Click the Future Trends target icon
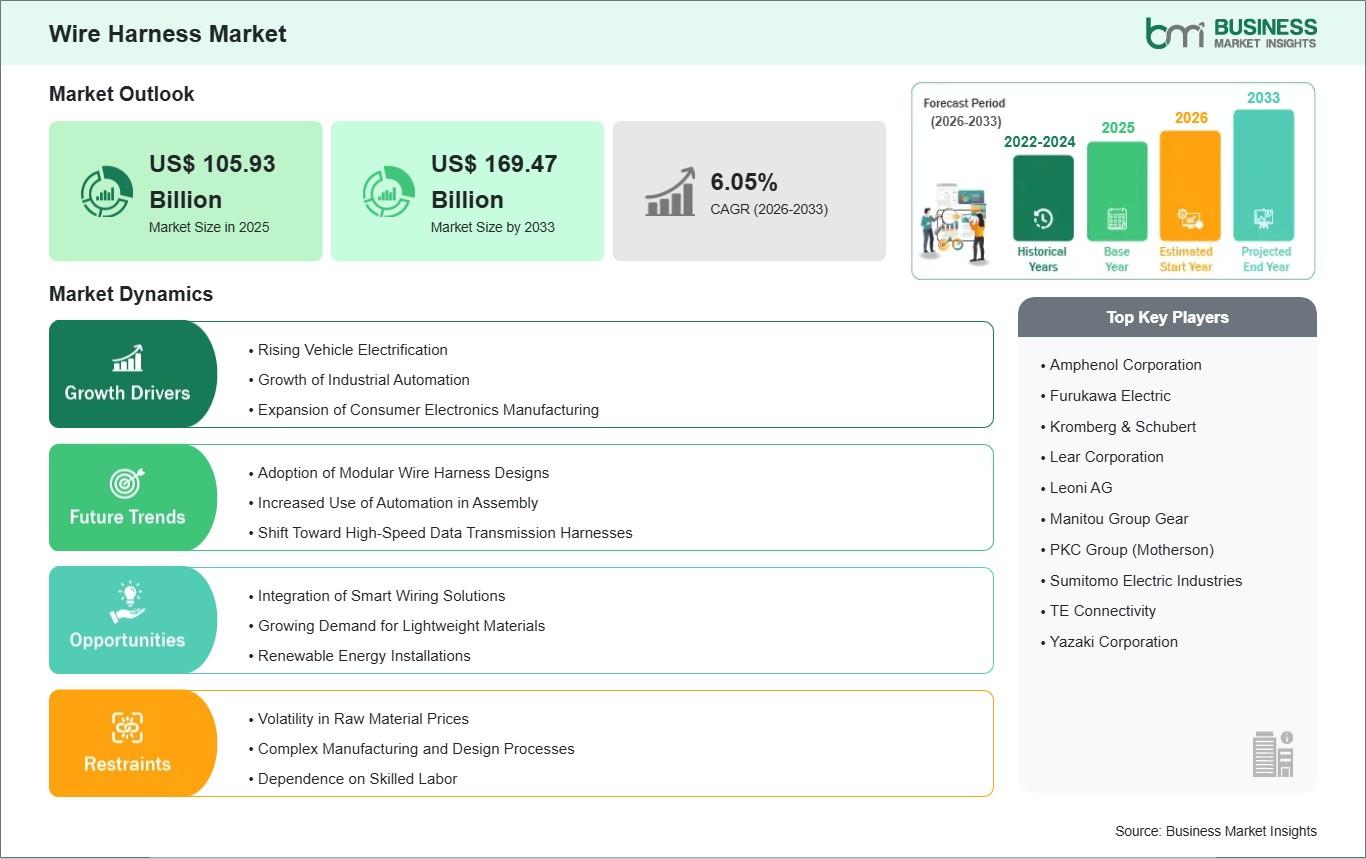The image size is (1366, 859). 127,483
